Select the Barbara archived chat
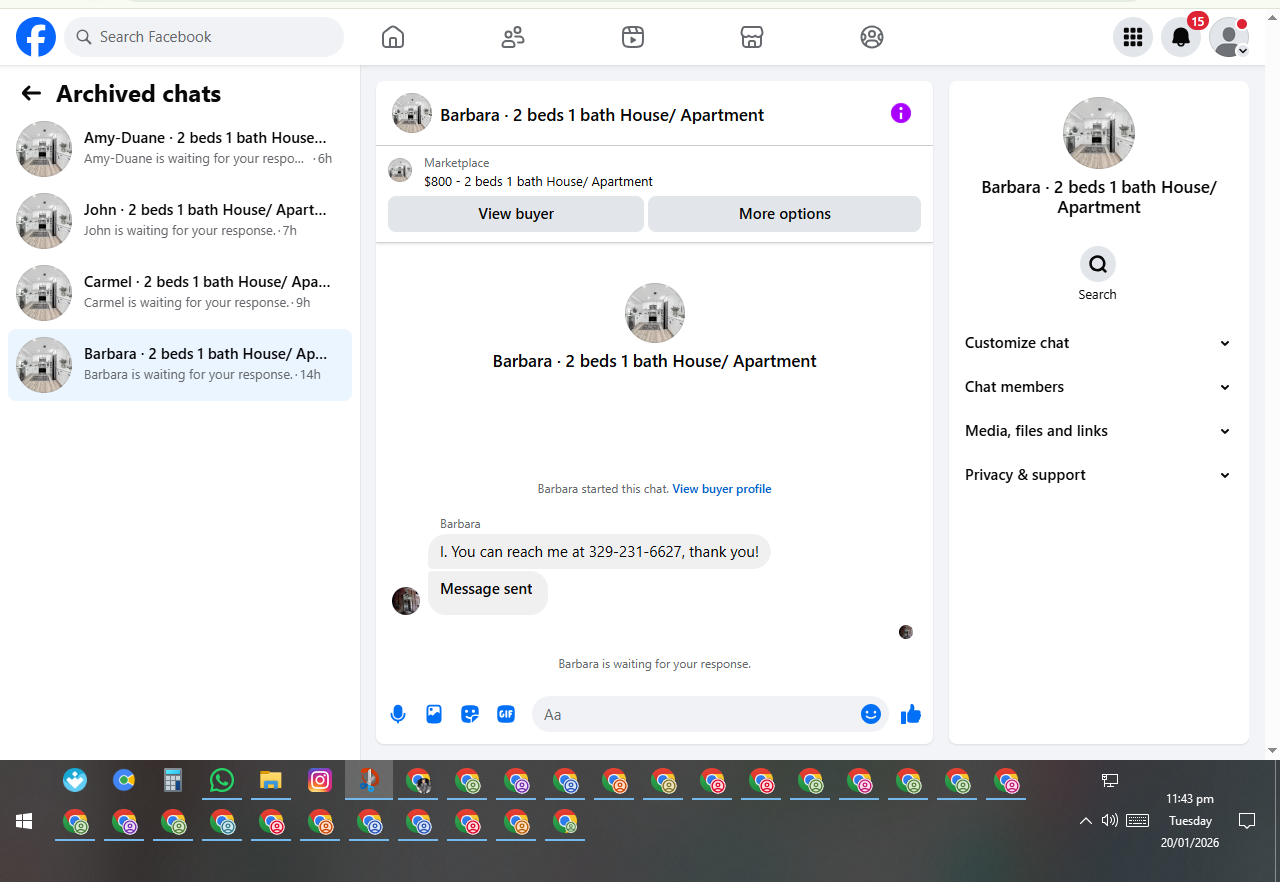The image size is (1280, 882). tap(180, 365)
